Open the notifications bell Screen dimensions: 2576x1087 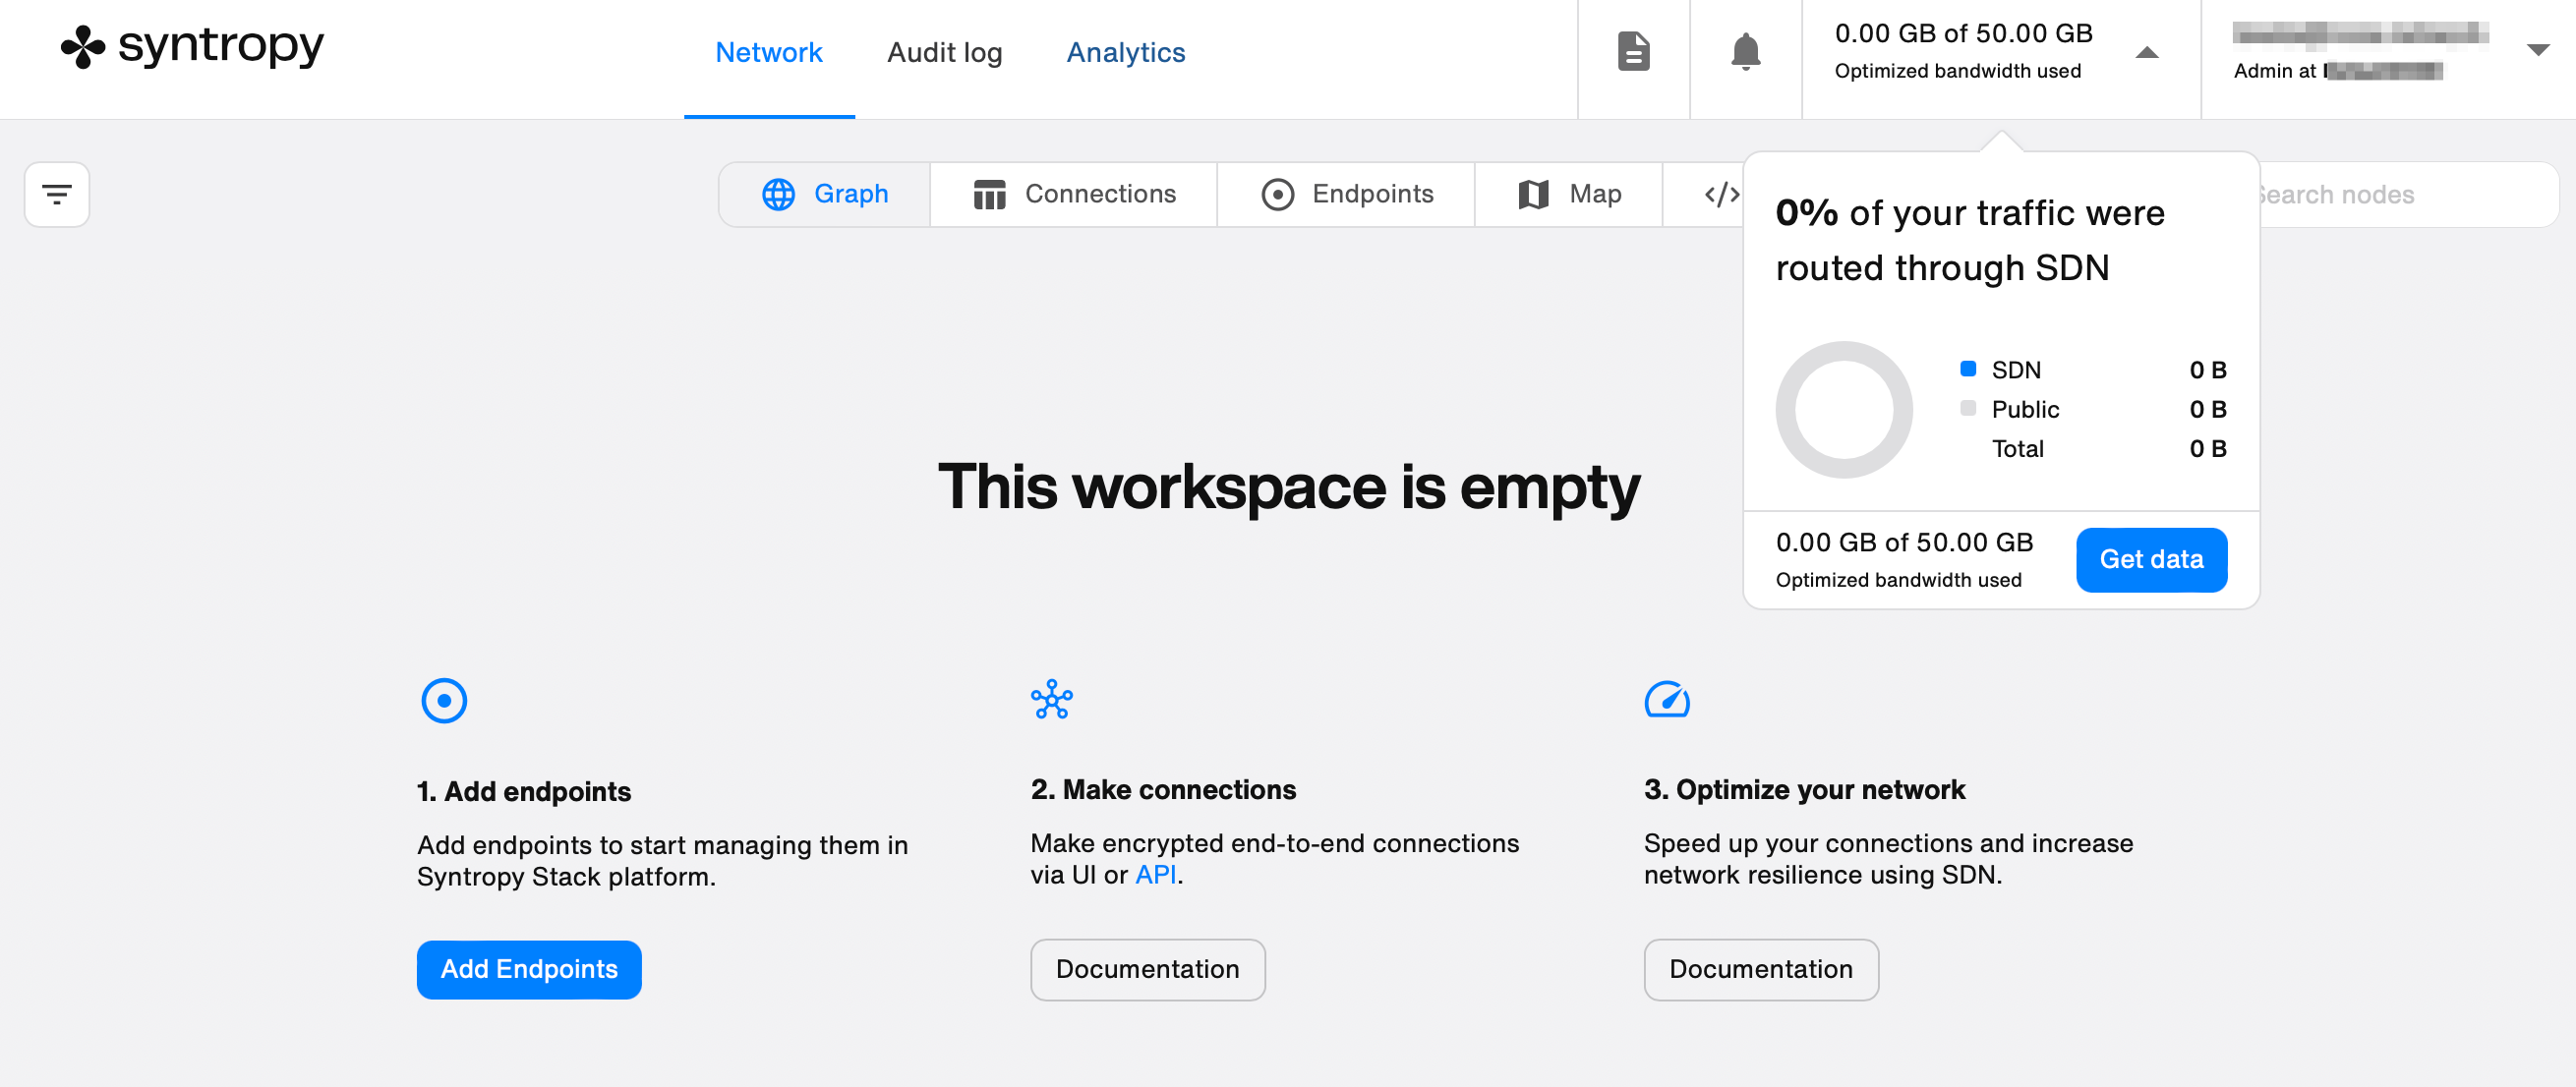pyautogui.click(x=1745, y=51)
